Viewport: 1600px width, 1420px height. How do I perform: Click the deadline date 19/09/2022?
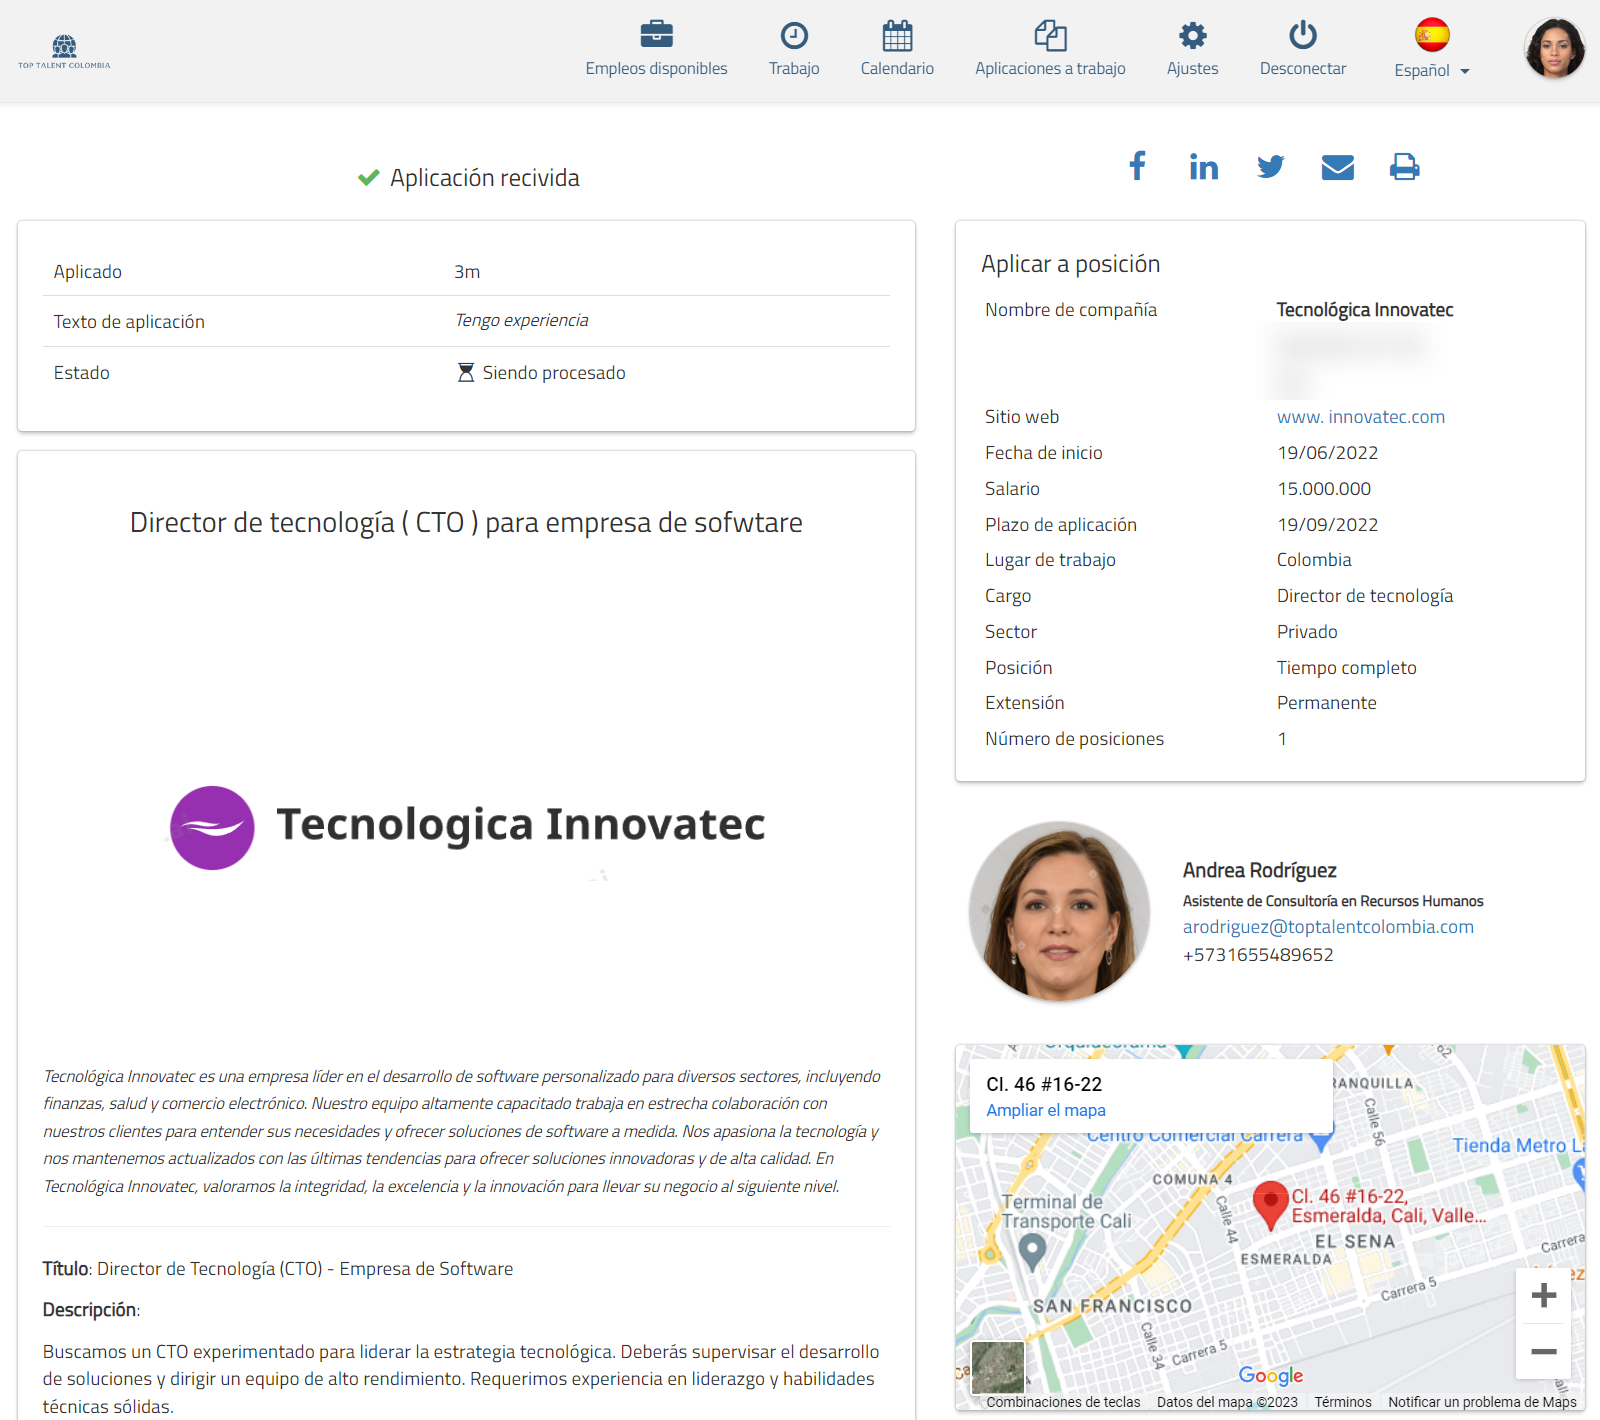(x=1327, y=525)
